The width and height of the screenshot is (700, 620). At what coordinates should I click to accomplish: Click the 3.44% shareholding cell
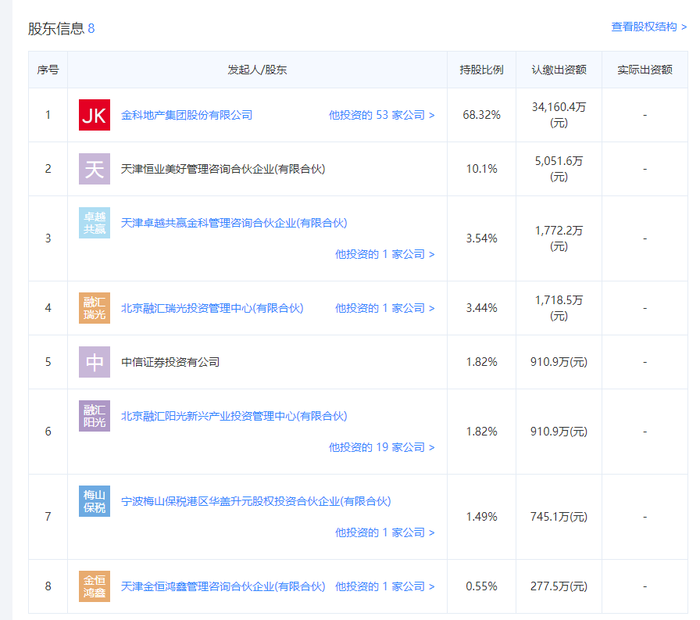click(x=482, y=308)
